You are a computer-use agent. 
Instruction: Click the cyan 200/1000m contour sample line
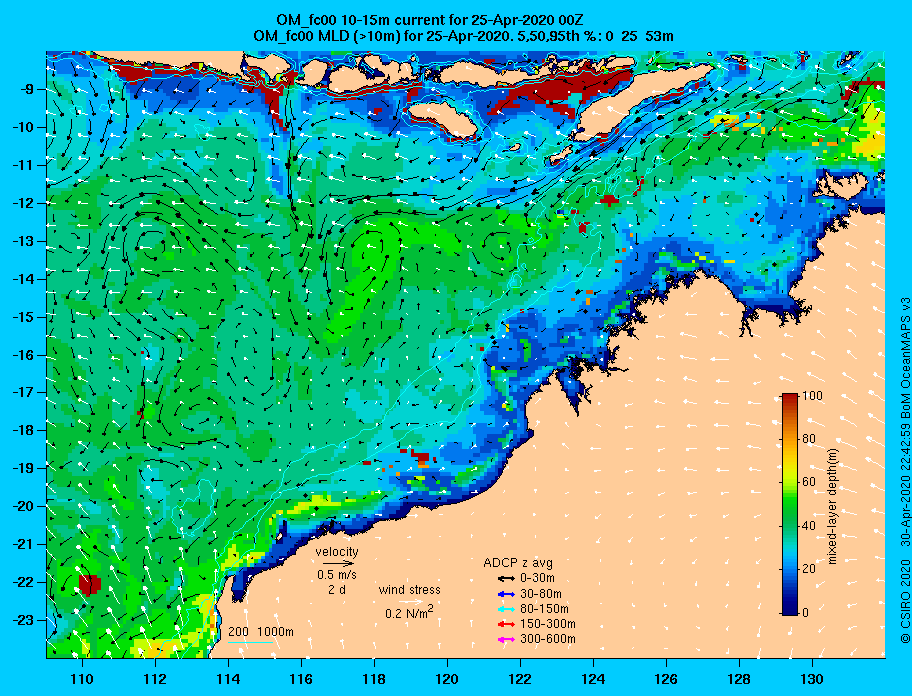pyautogui.click(x=250, y=642)
